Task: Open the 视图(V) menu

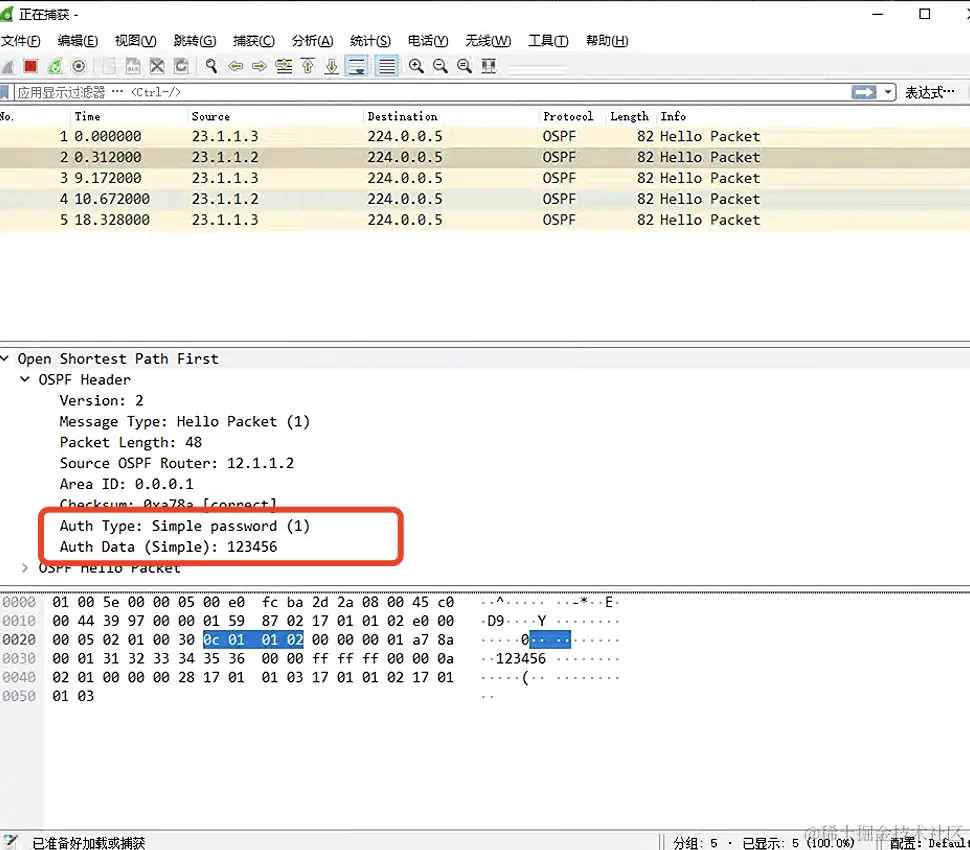Action: coord(135,41)
